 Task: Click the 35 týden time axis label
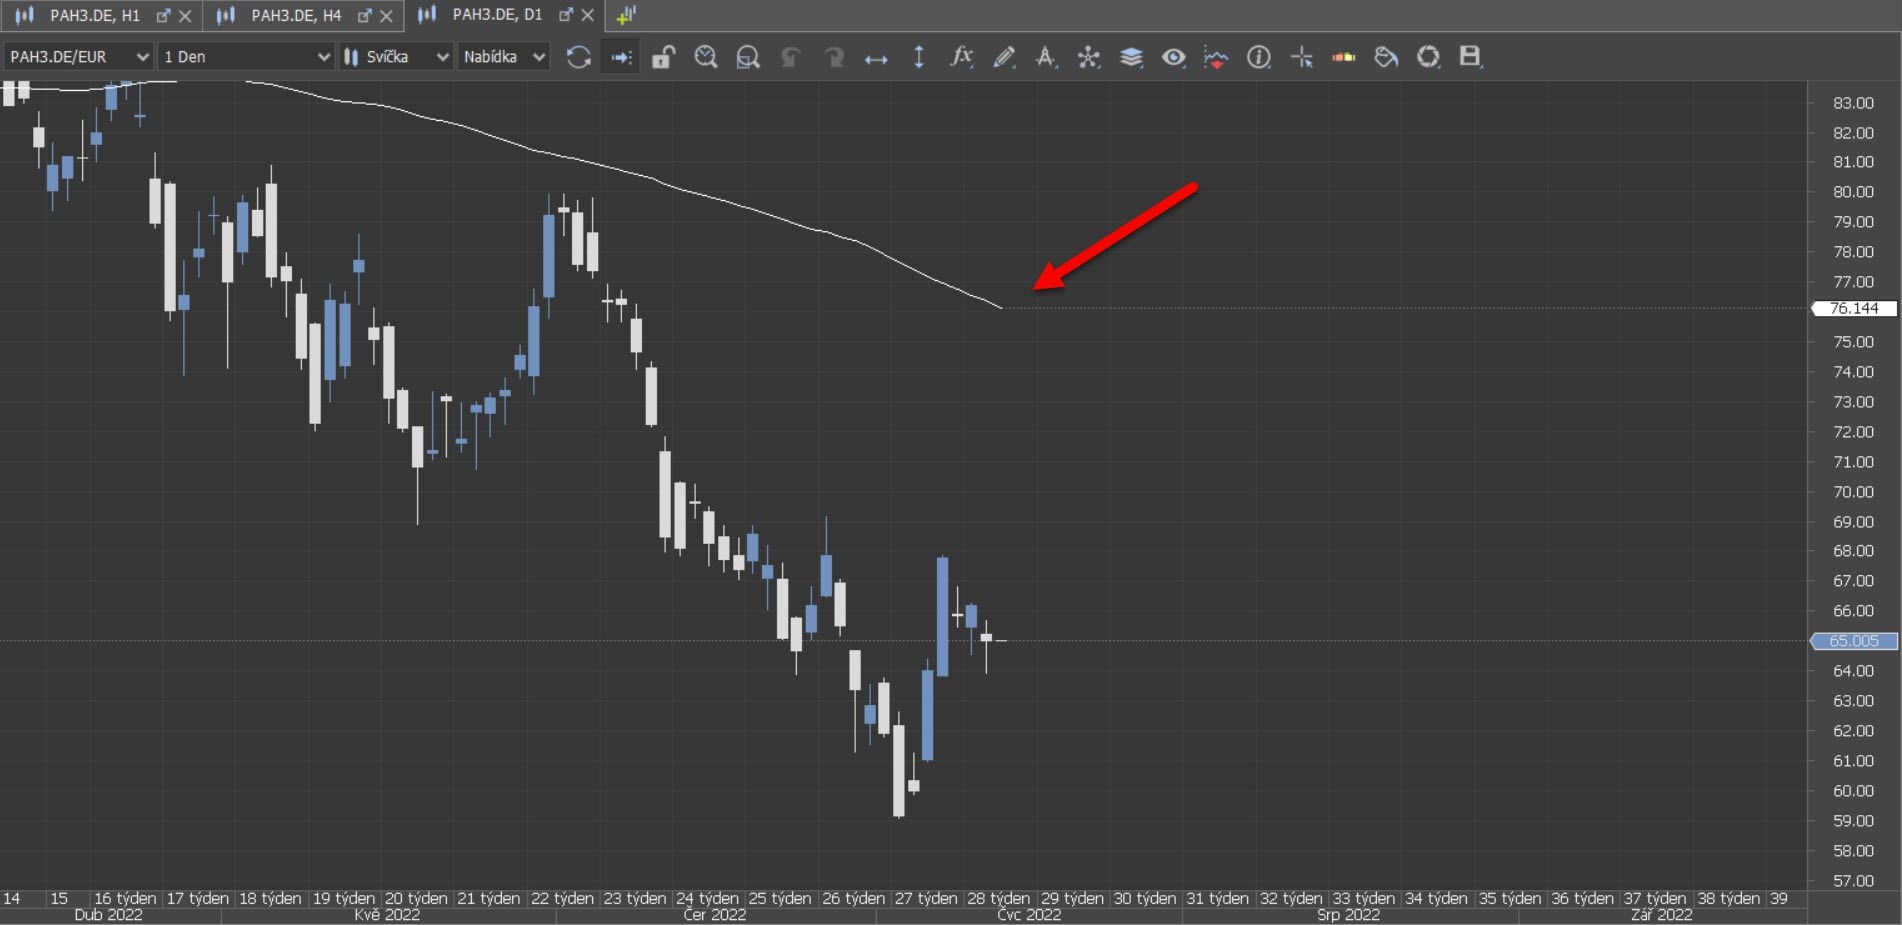[x=1509, y=898]
